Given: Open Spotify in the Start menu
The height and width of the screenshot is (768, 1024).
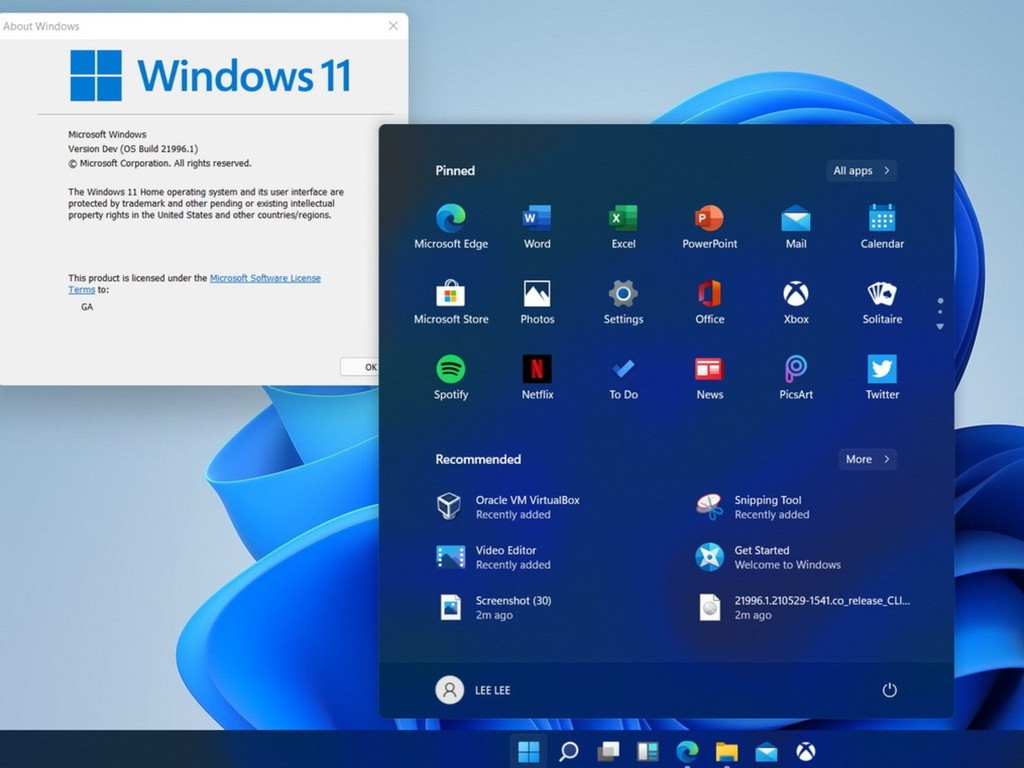Looking at the screenshot, I should (451, 377).
